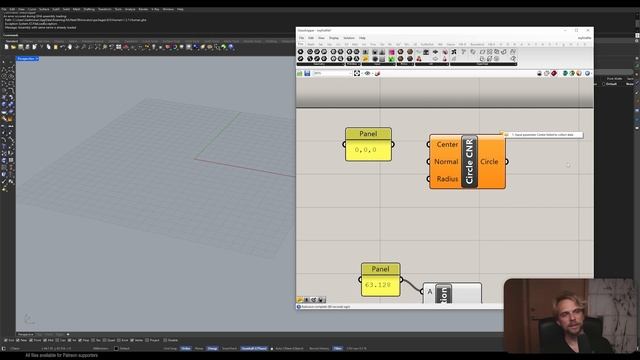The width and height of the screenshot is (640, 360).
Task: Select the Perspective viewport tab at bottom
Action: click(25, 334)
